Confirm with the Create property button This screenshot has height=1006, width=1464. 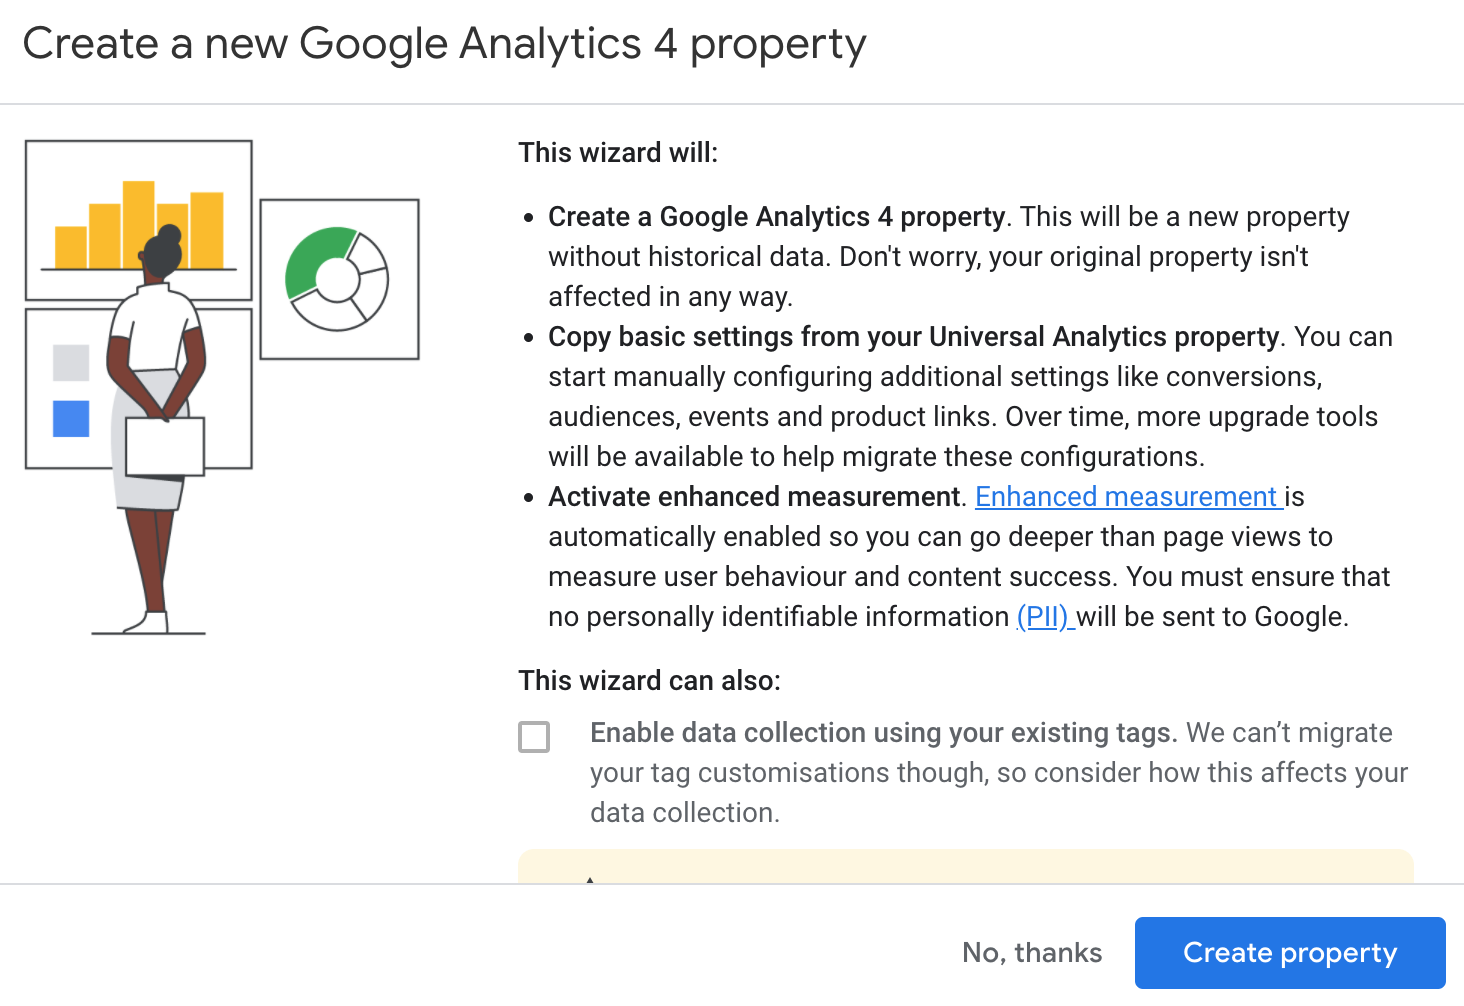[1290, 953]
